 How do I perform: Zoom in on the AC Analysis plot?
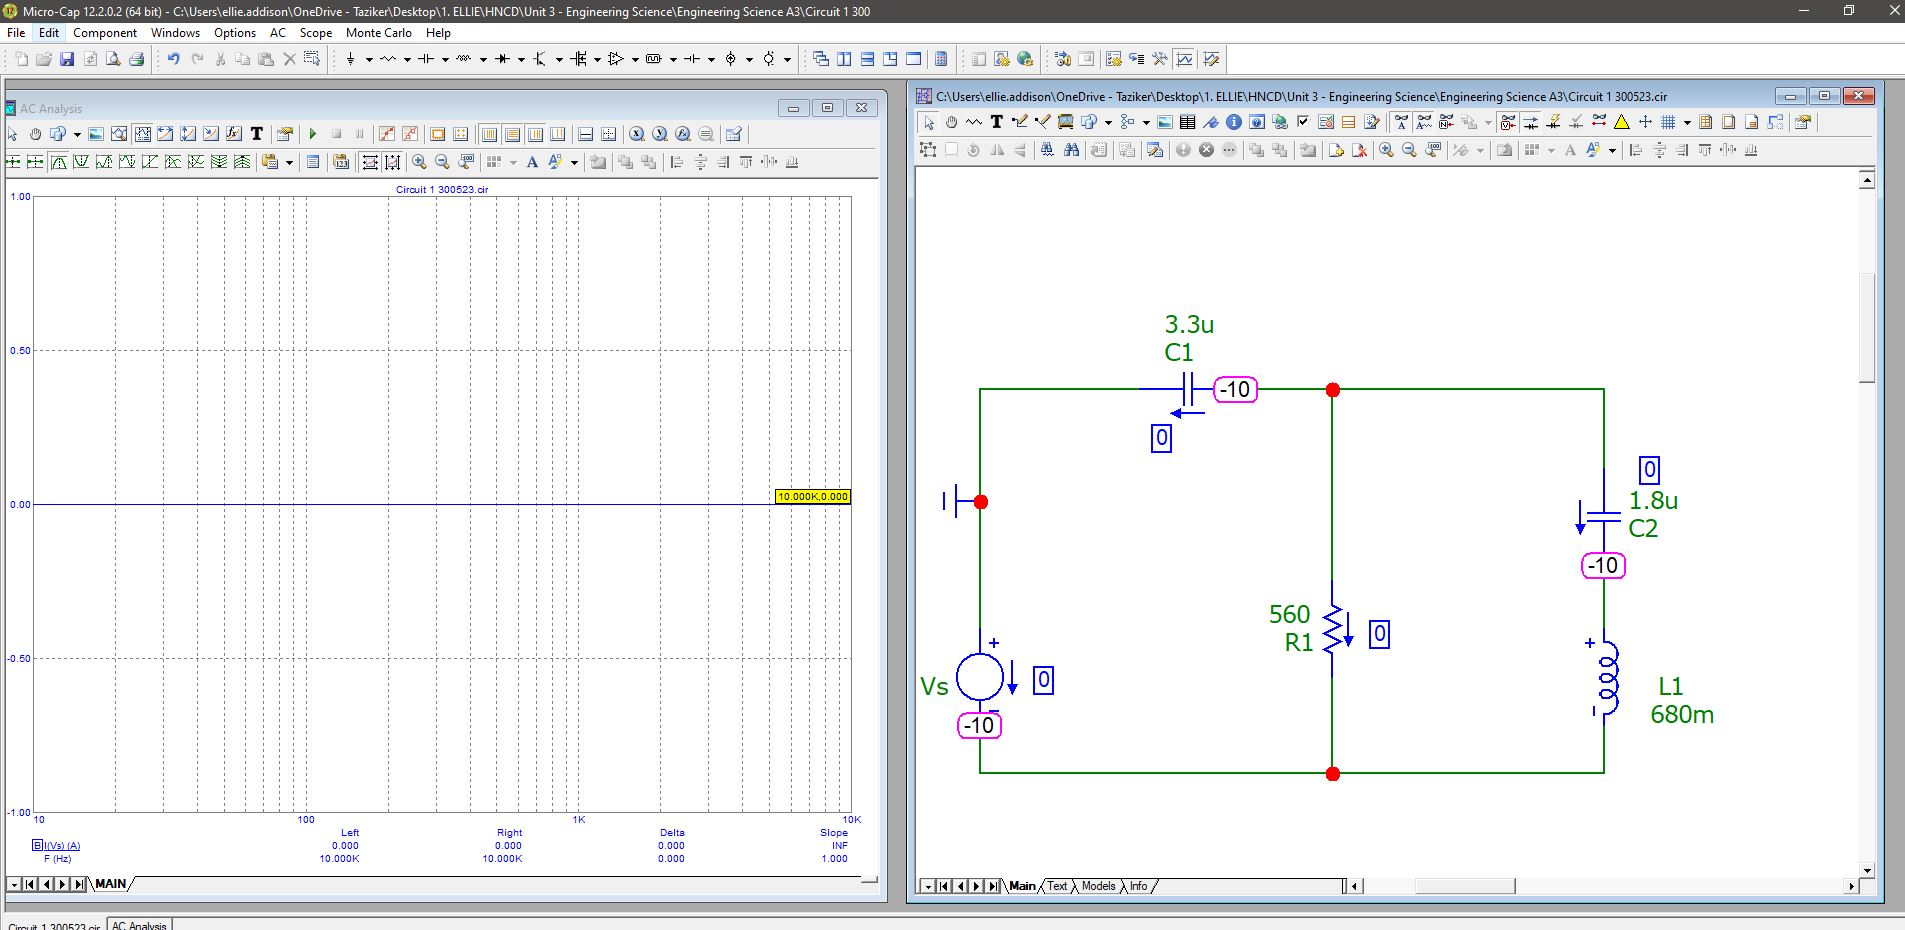(419, 162)
